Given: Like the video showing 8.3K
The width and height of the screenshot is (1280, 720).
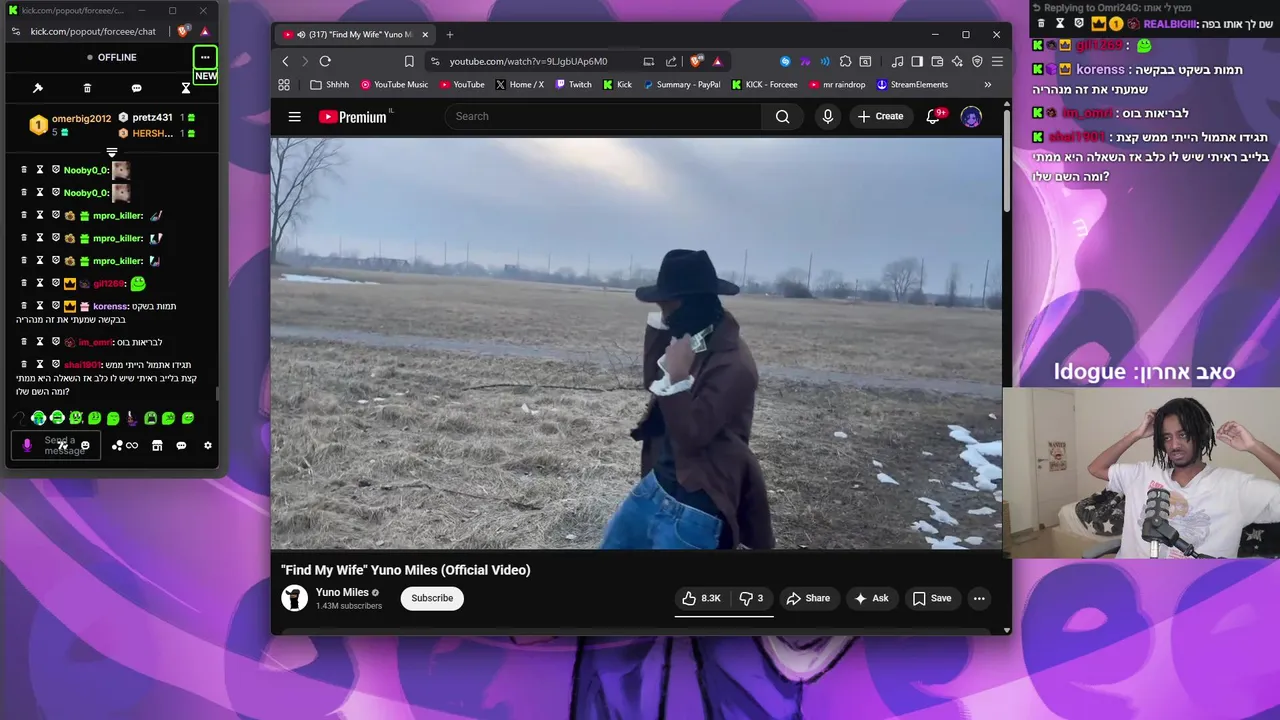Looking at the screenshot, I should click(x=702, y=598).
